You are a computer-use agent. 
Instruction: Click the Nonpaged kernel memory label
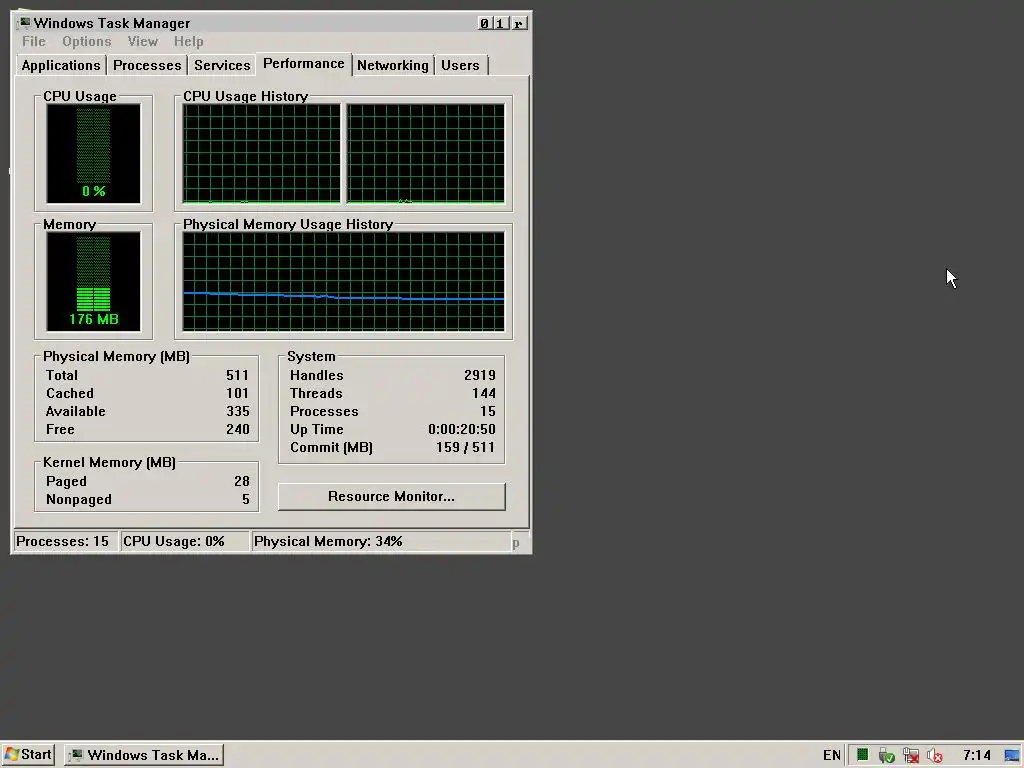click(x=78, y=500)
